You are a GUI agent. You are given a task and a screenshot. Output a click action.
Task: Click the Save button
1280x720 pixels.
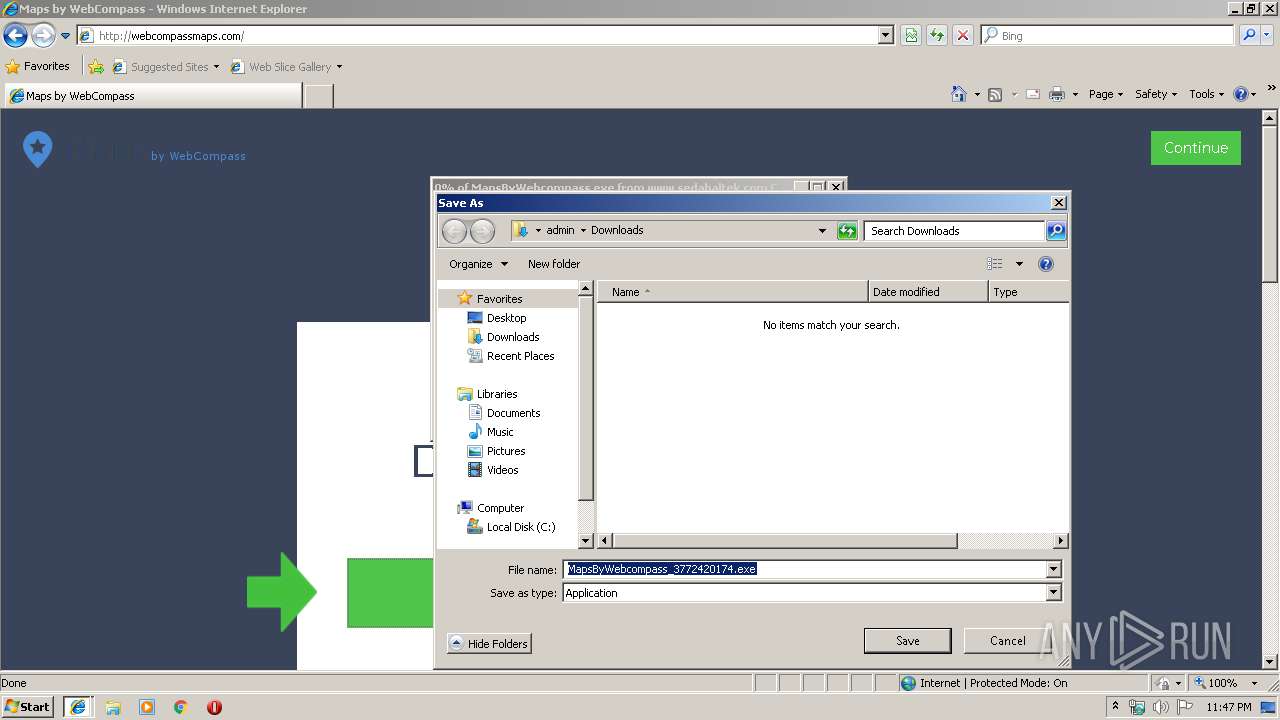pyautogui.click(x=908, y=641)
